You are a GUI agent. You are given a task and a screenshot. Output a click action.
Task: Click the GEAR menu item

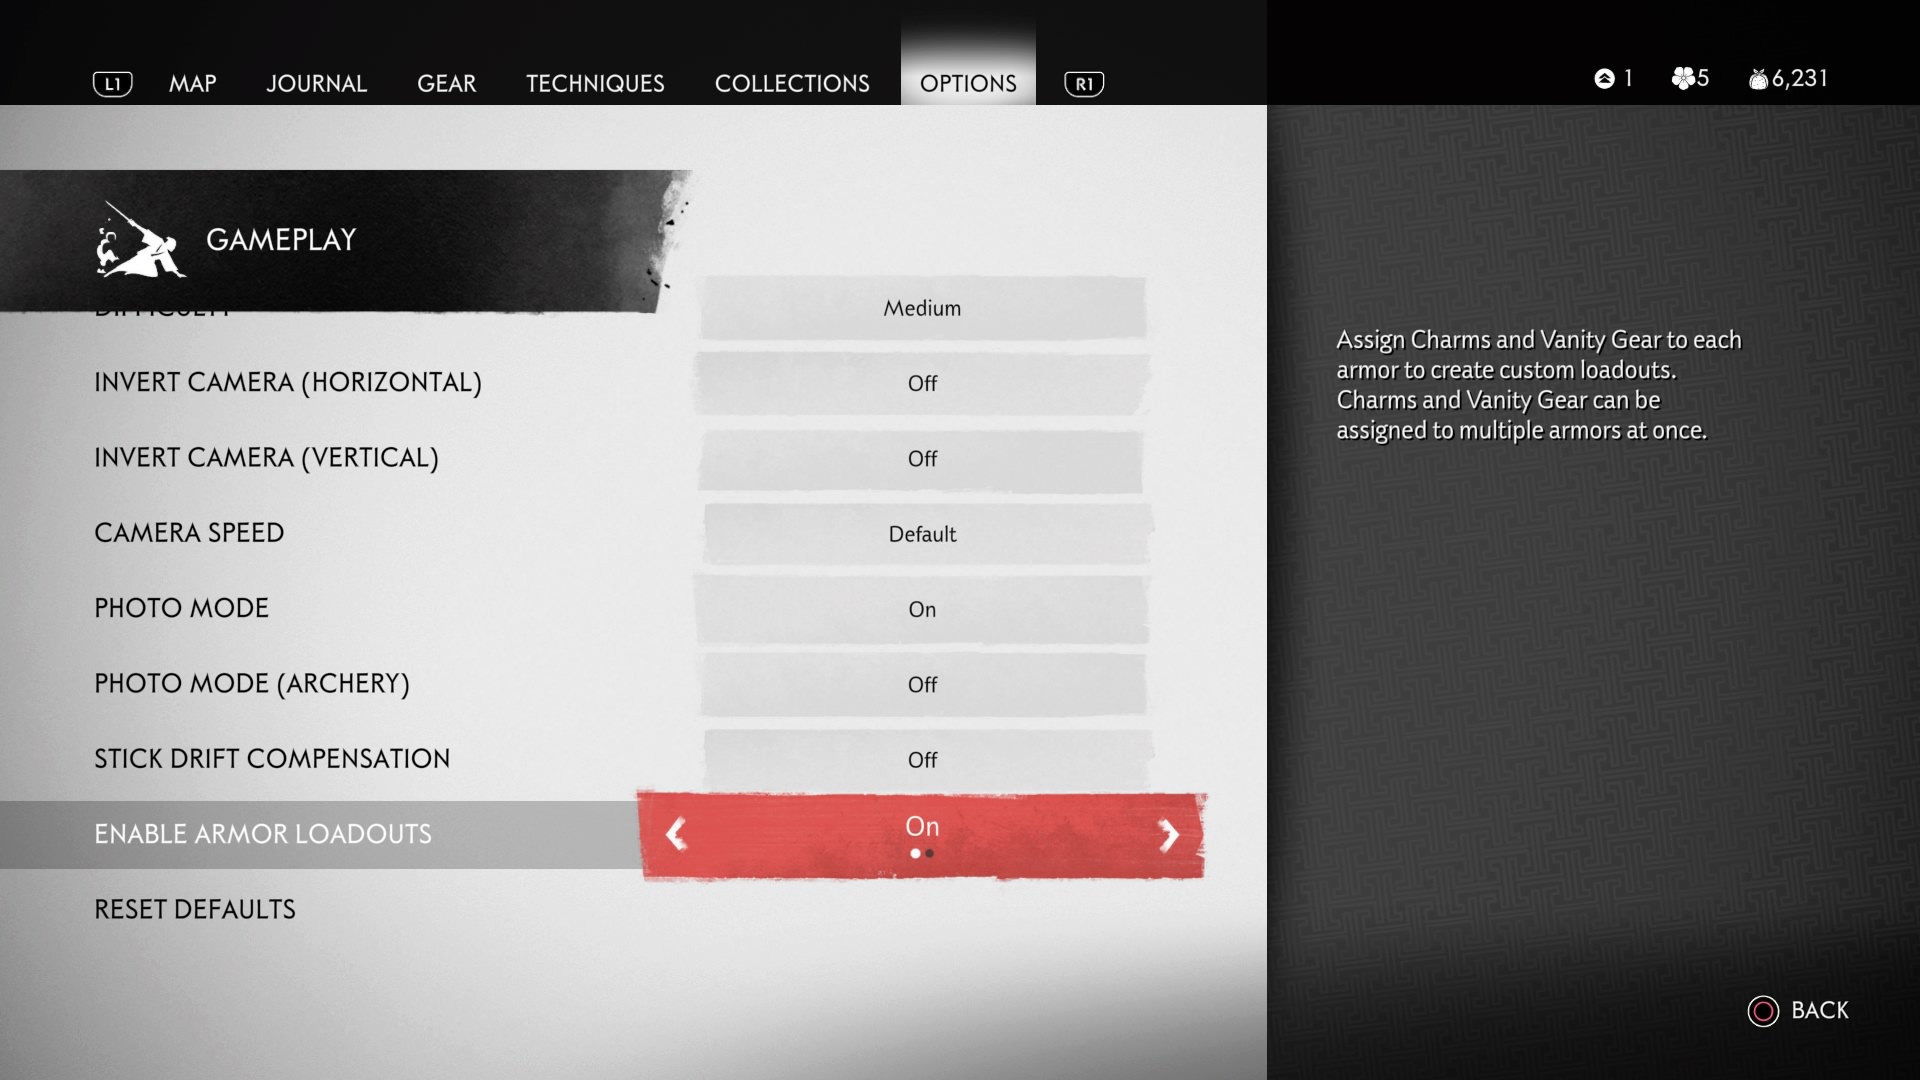(x=448, y=83)
